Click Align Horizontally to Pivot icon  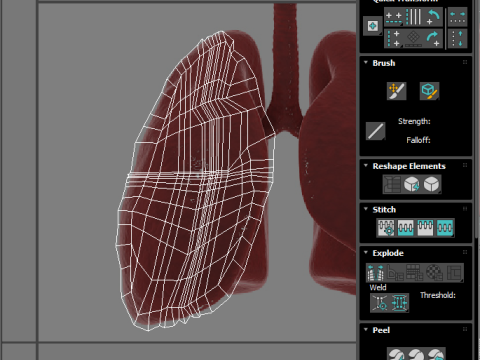tap(394, 17)
